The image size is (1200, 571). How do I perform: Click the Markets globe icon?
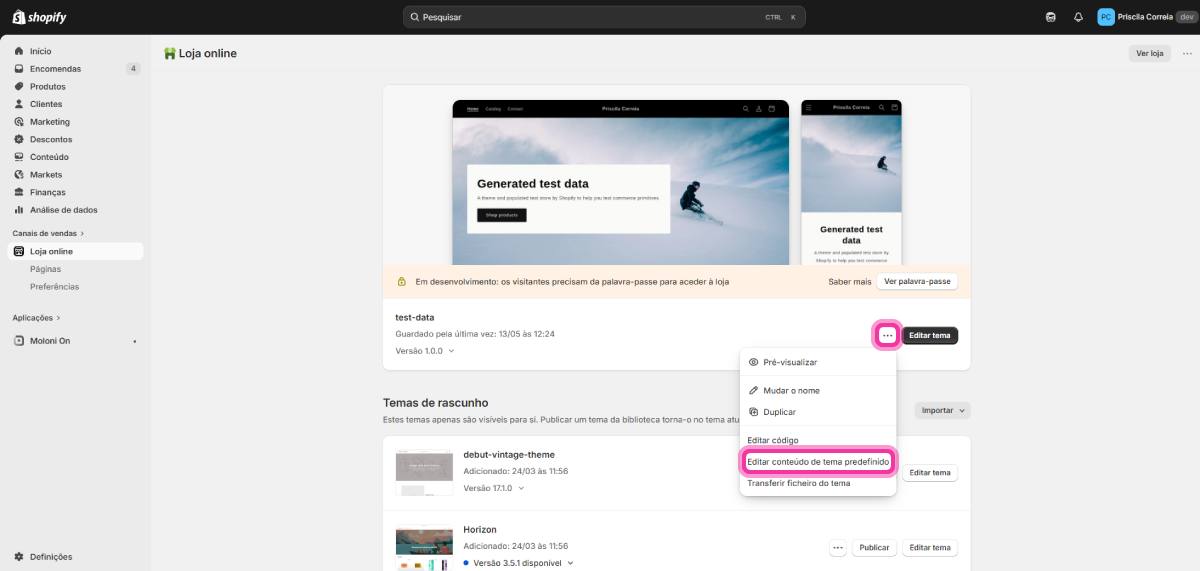tap(20, 175)
